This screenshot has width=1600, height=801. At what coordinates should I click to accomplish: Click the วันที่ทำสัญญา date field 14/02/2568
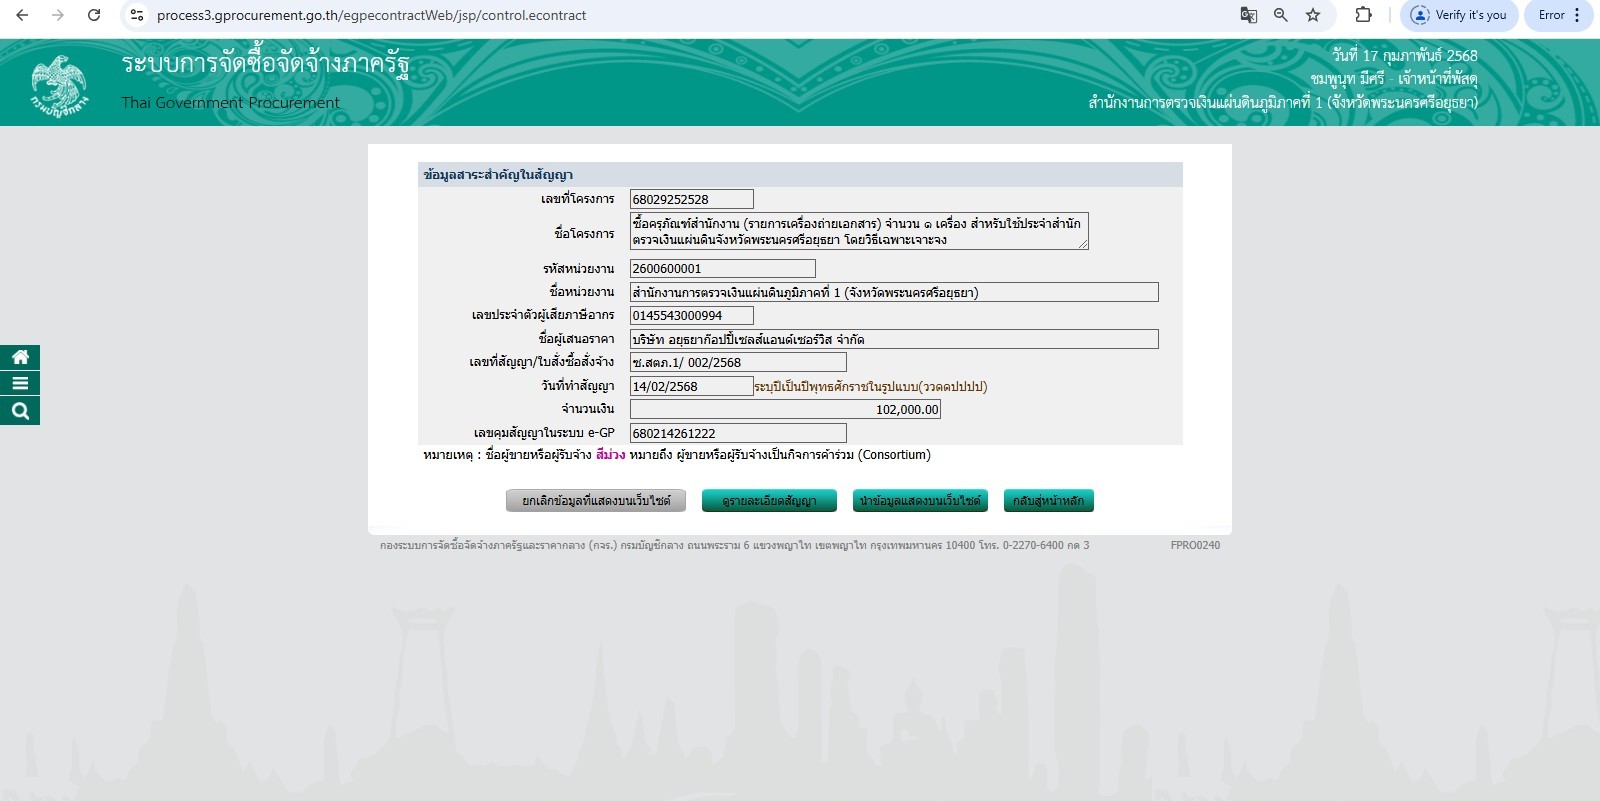click(x=691, y=386)
